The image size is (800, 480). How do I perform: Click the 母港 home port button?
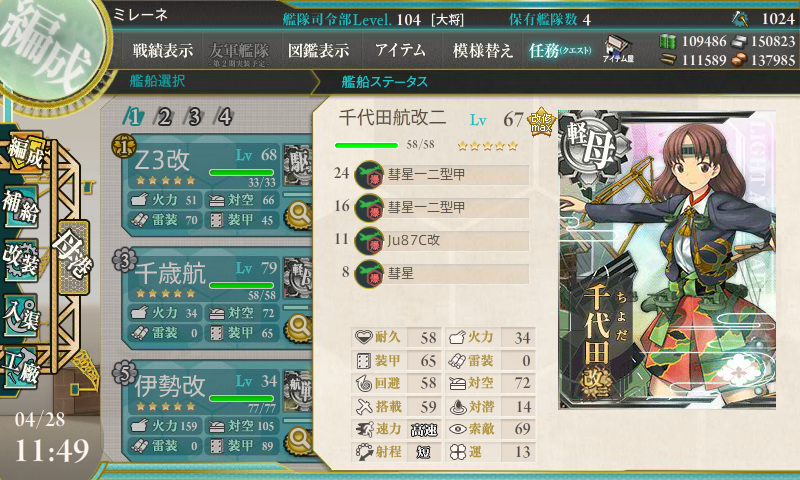click(x=73, y=257)
